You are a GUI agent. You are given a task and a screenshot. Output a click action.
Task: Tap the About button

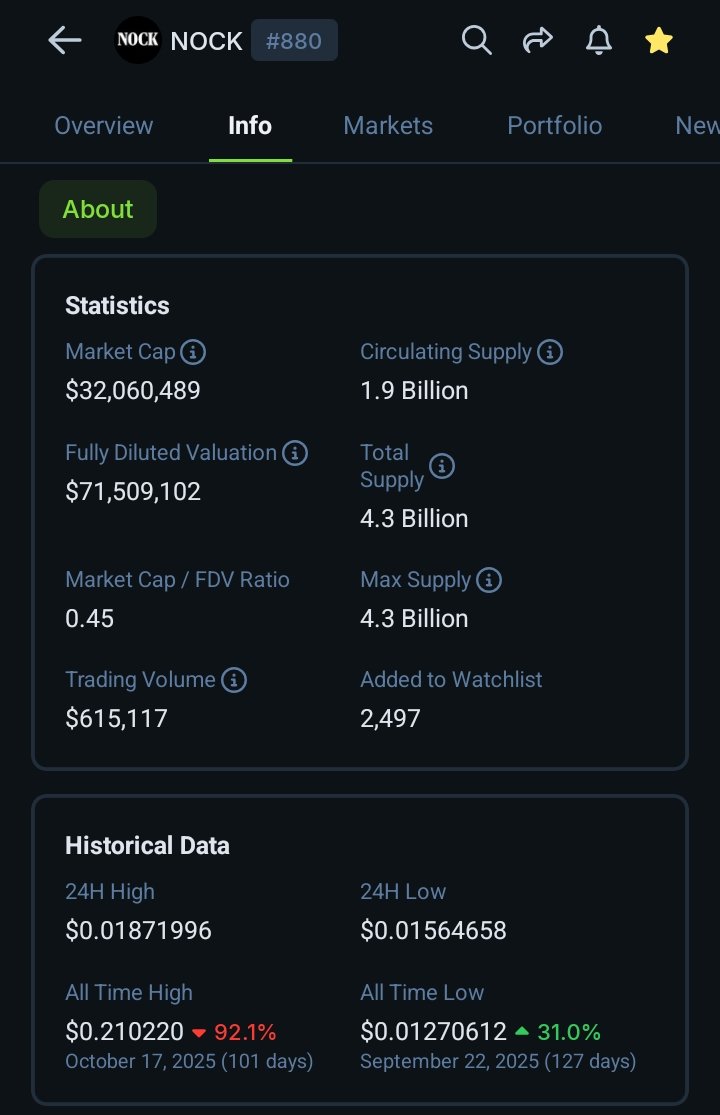click(98, 209)
